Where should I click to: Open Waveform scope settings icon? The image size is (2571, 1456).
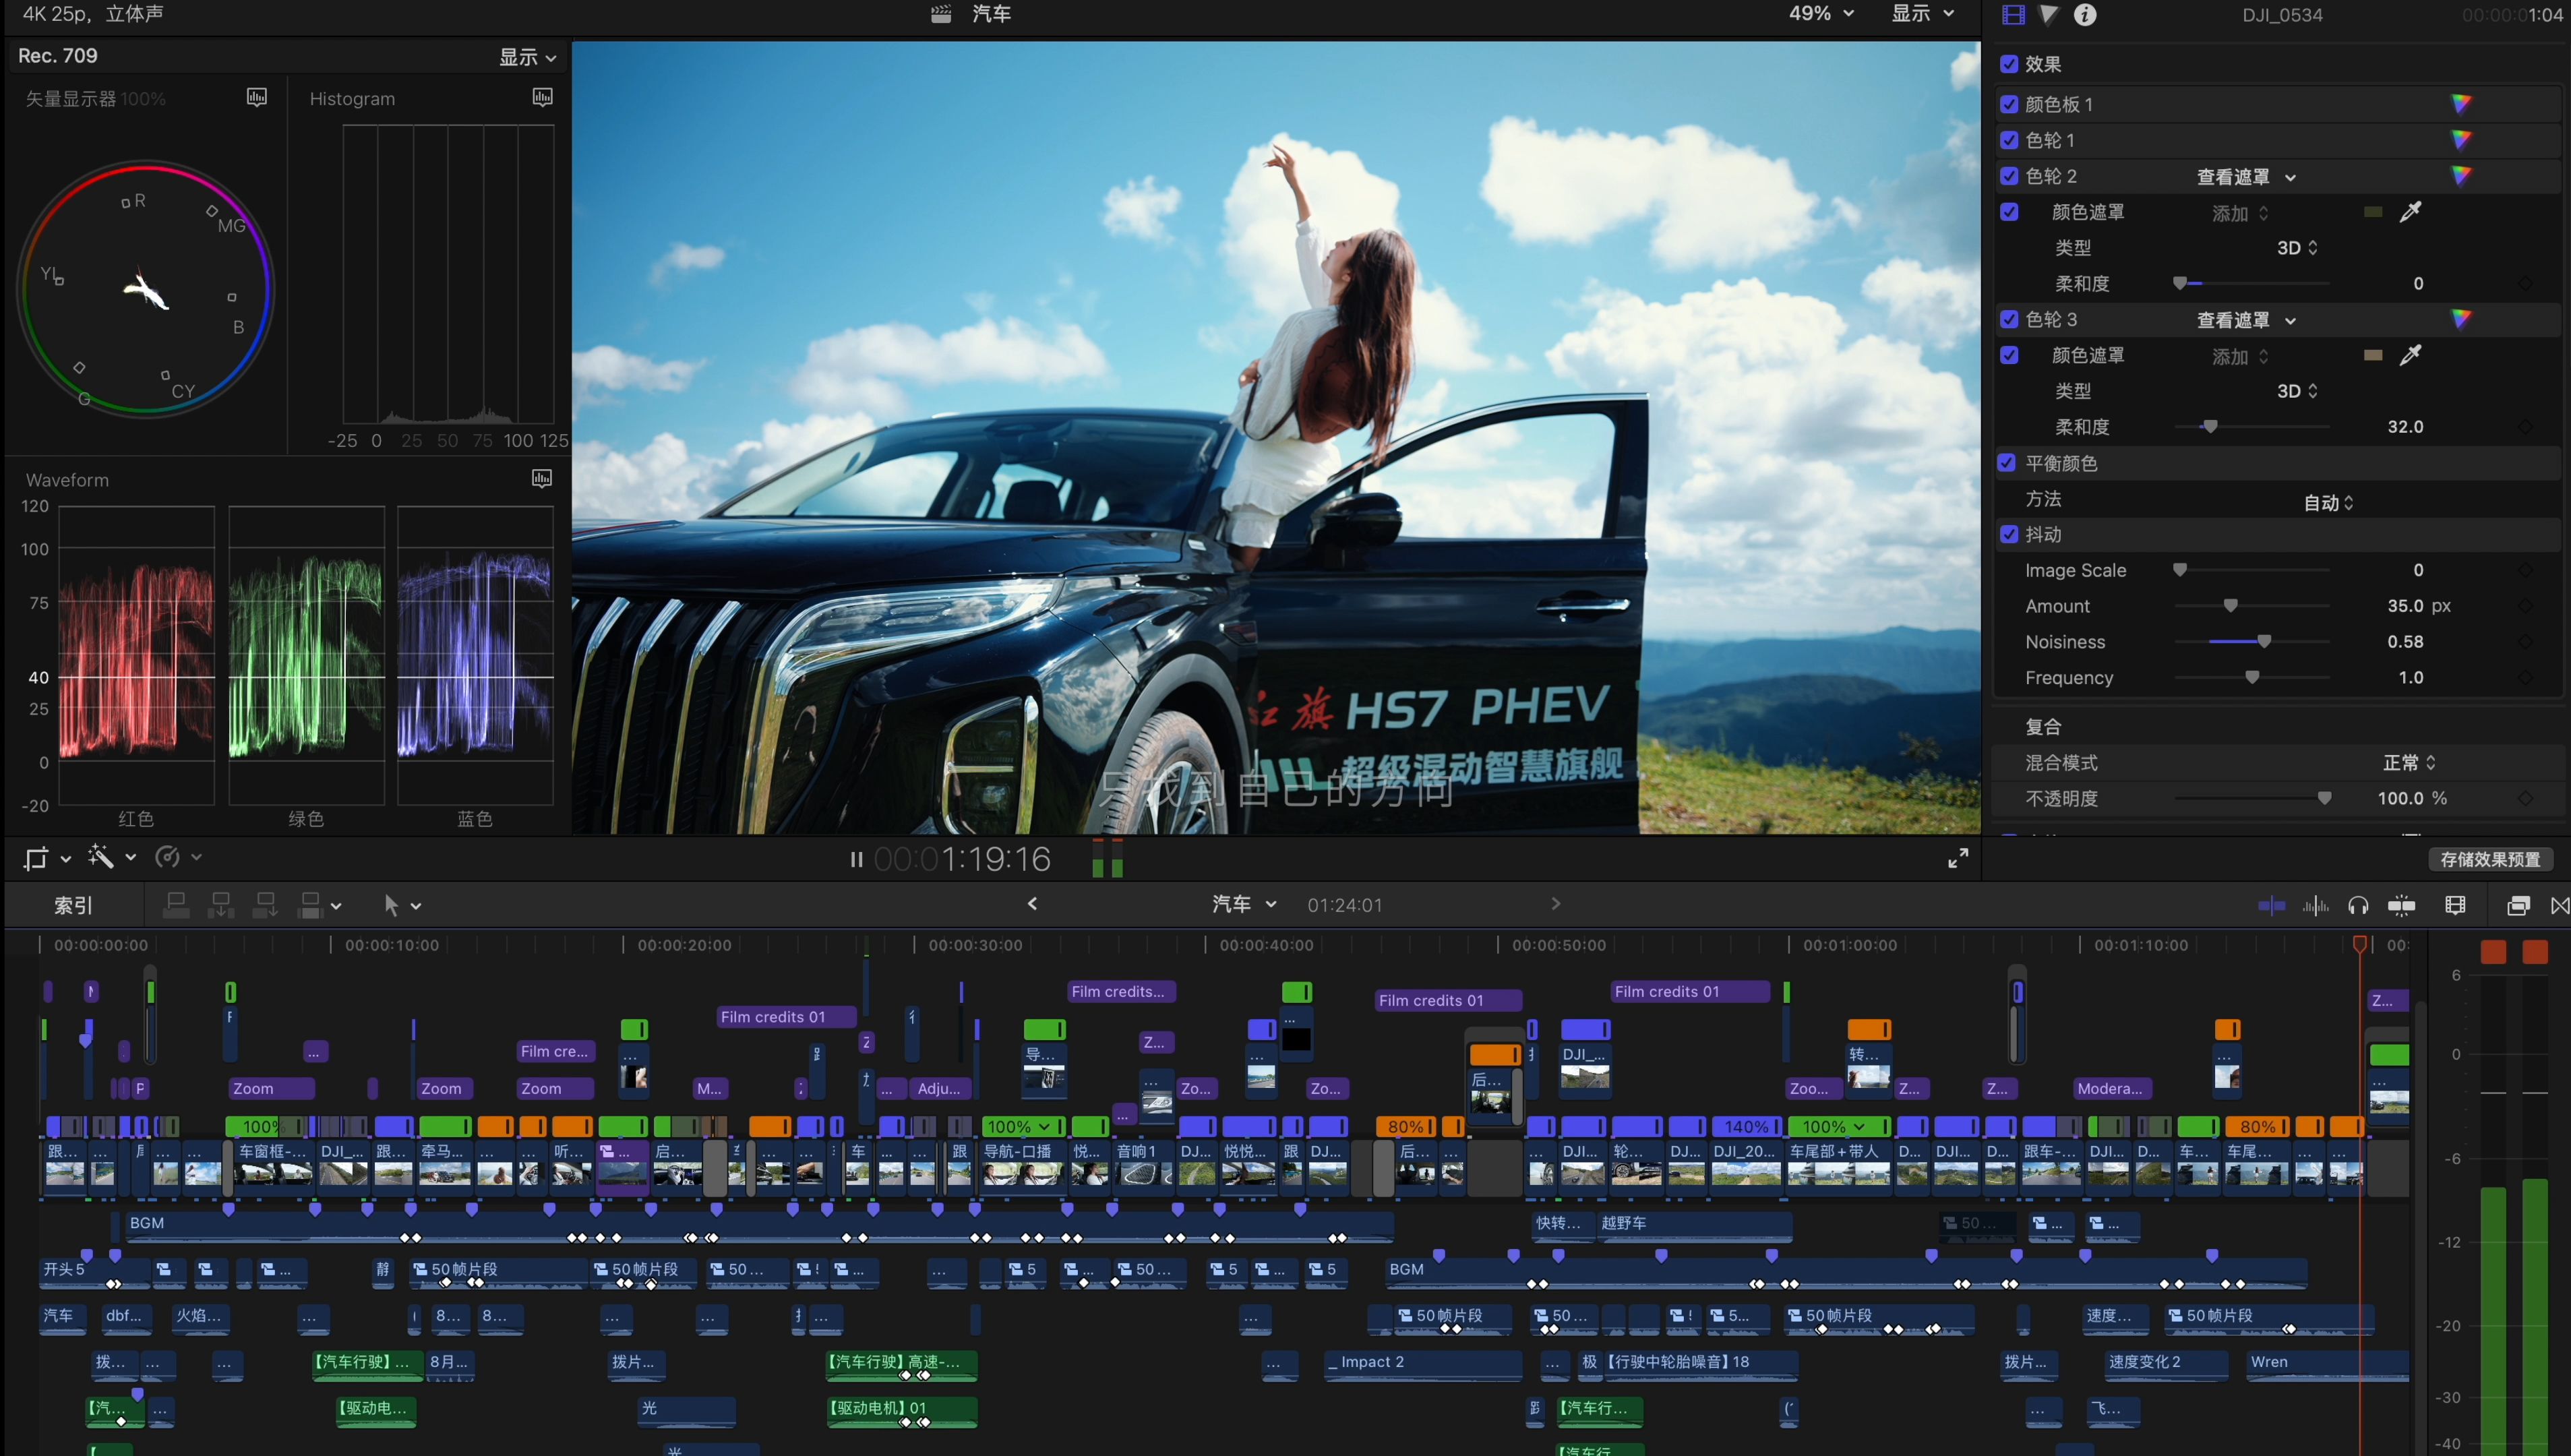pos(542,478)
